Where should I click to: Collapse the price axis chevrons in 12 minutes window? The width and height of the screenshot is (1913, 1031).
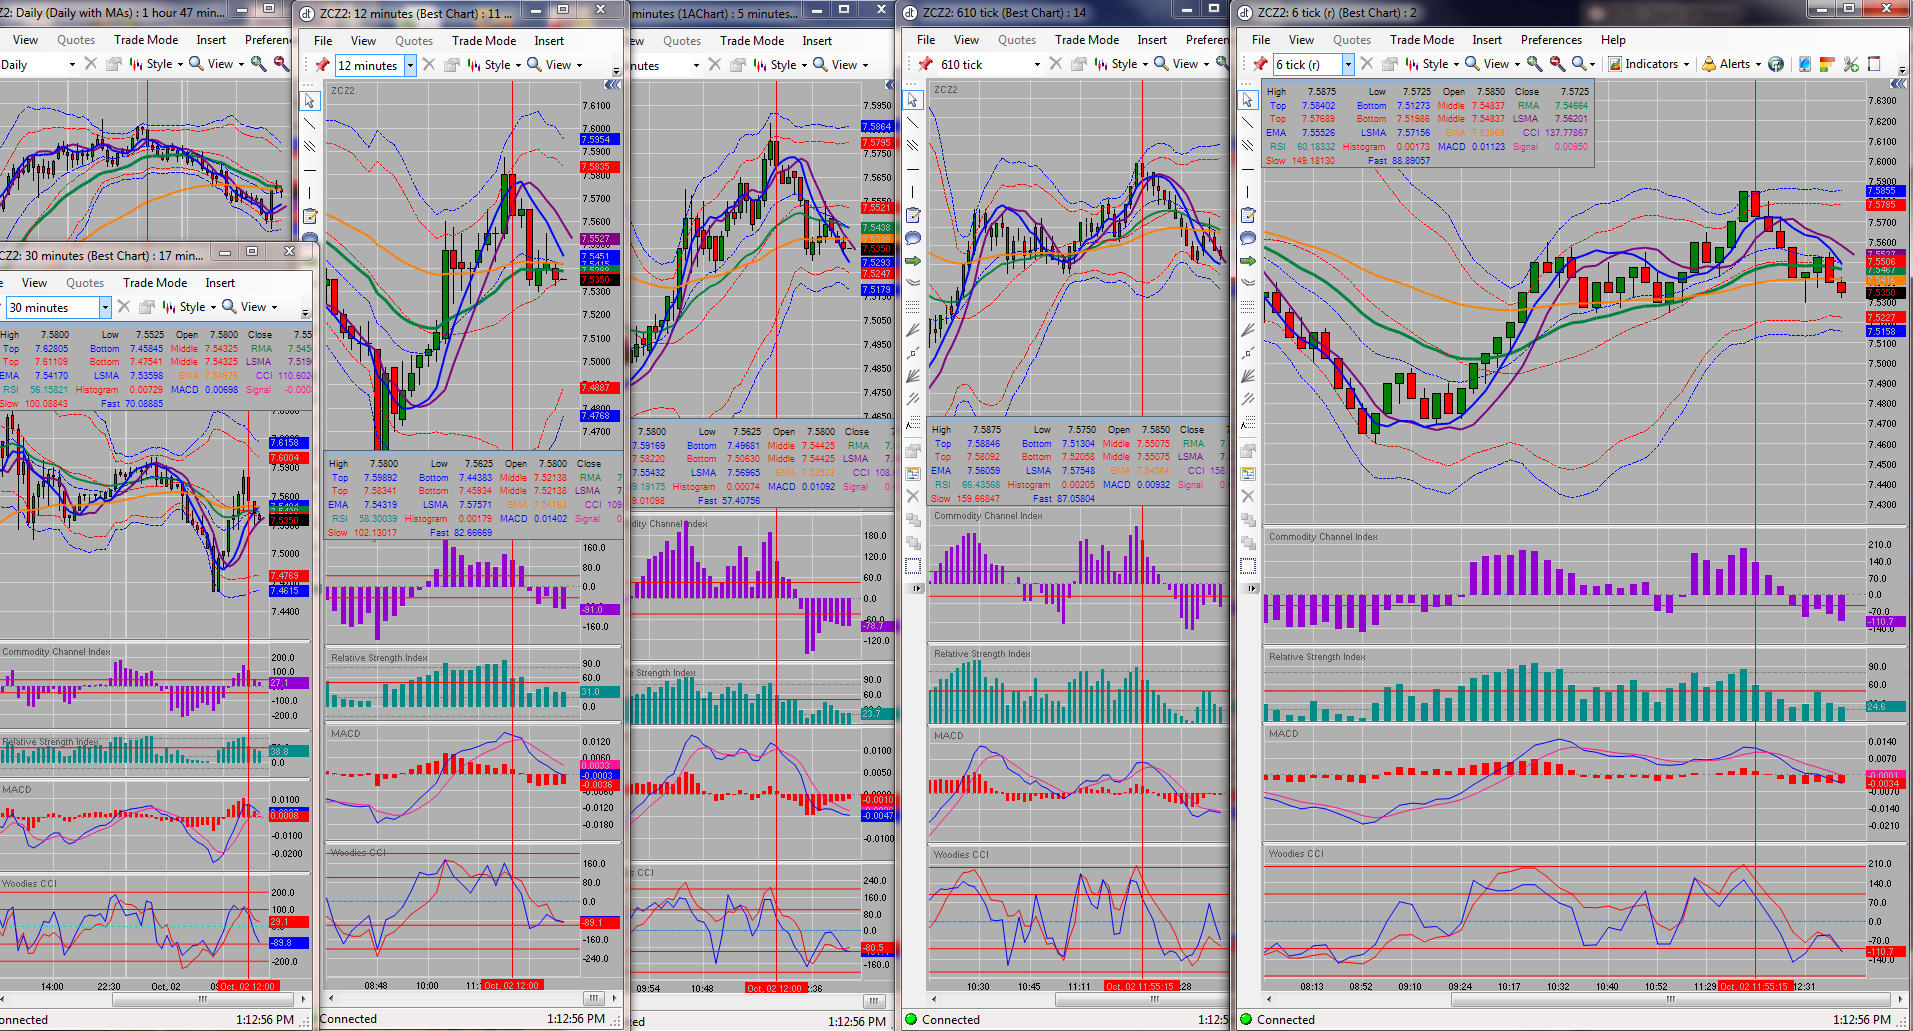tap(612, 85)
